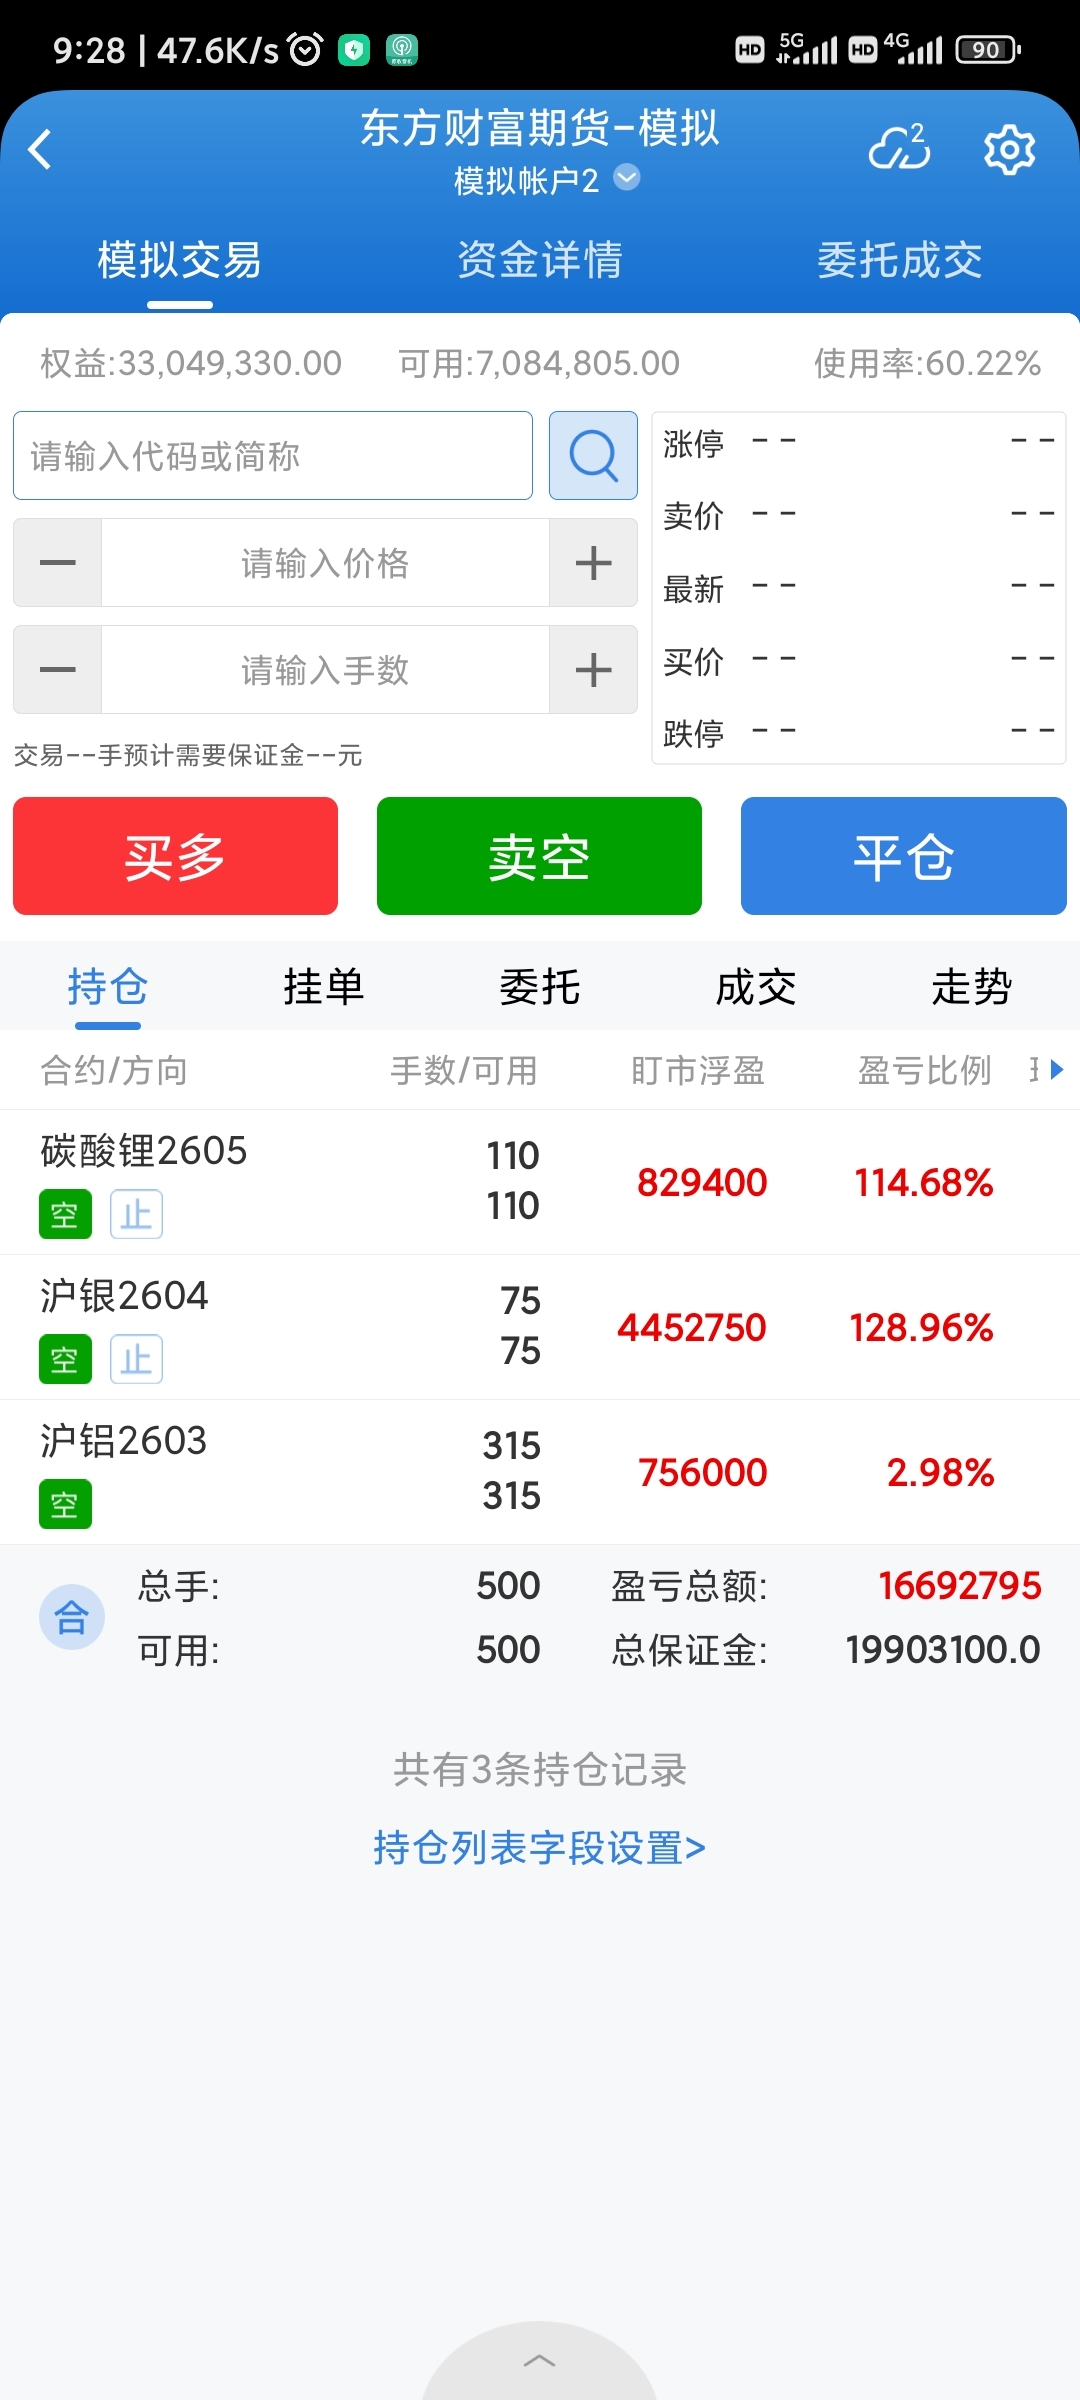Tap 空 badge under 碳酸锂2605
The width and height of the screenshot is (1080, 2400).
[x=65, y=1214]
